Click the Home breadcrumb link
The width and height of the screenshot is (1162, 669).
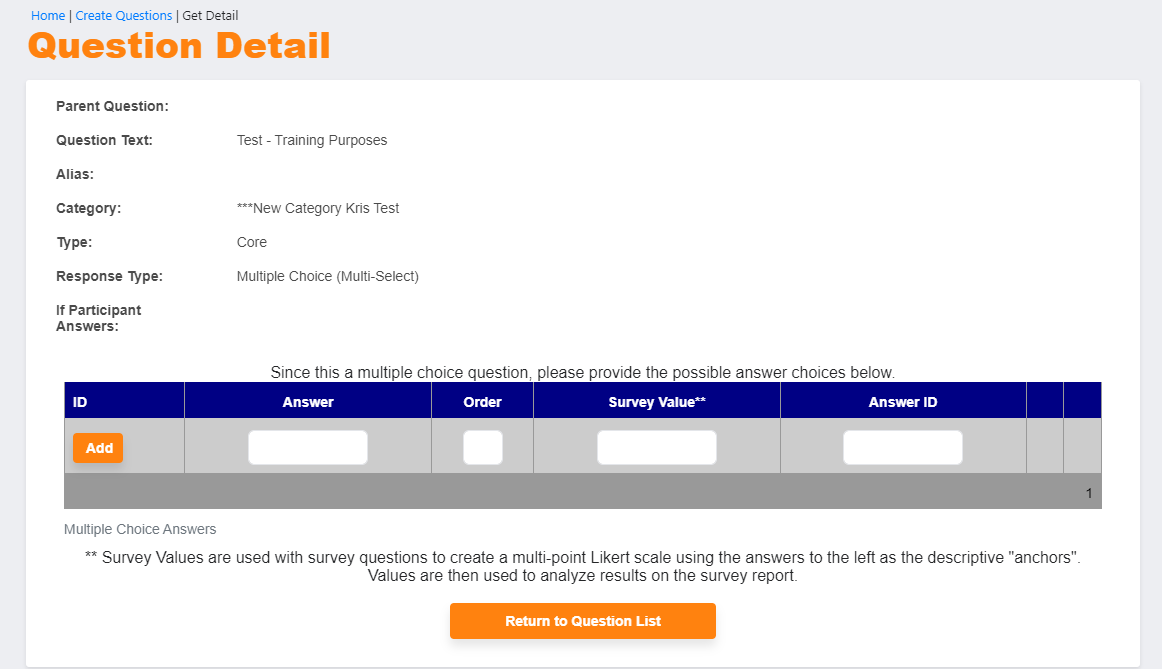[x=48, y=16]
